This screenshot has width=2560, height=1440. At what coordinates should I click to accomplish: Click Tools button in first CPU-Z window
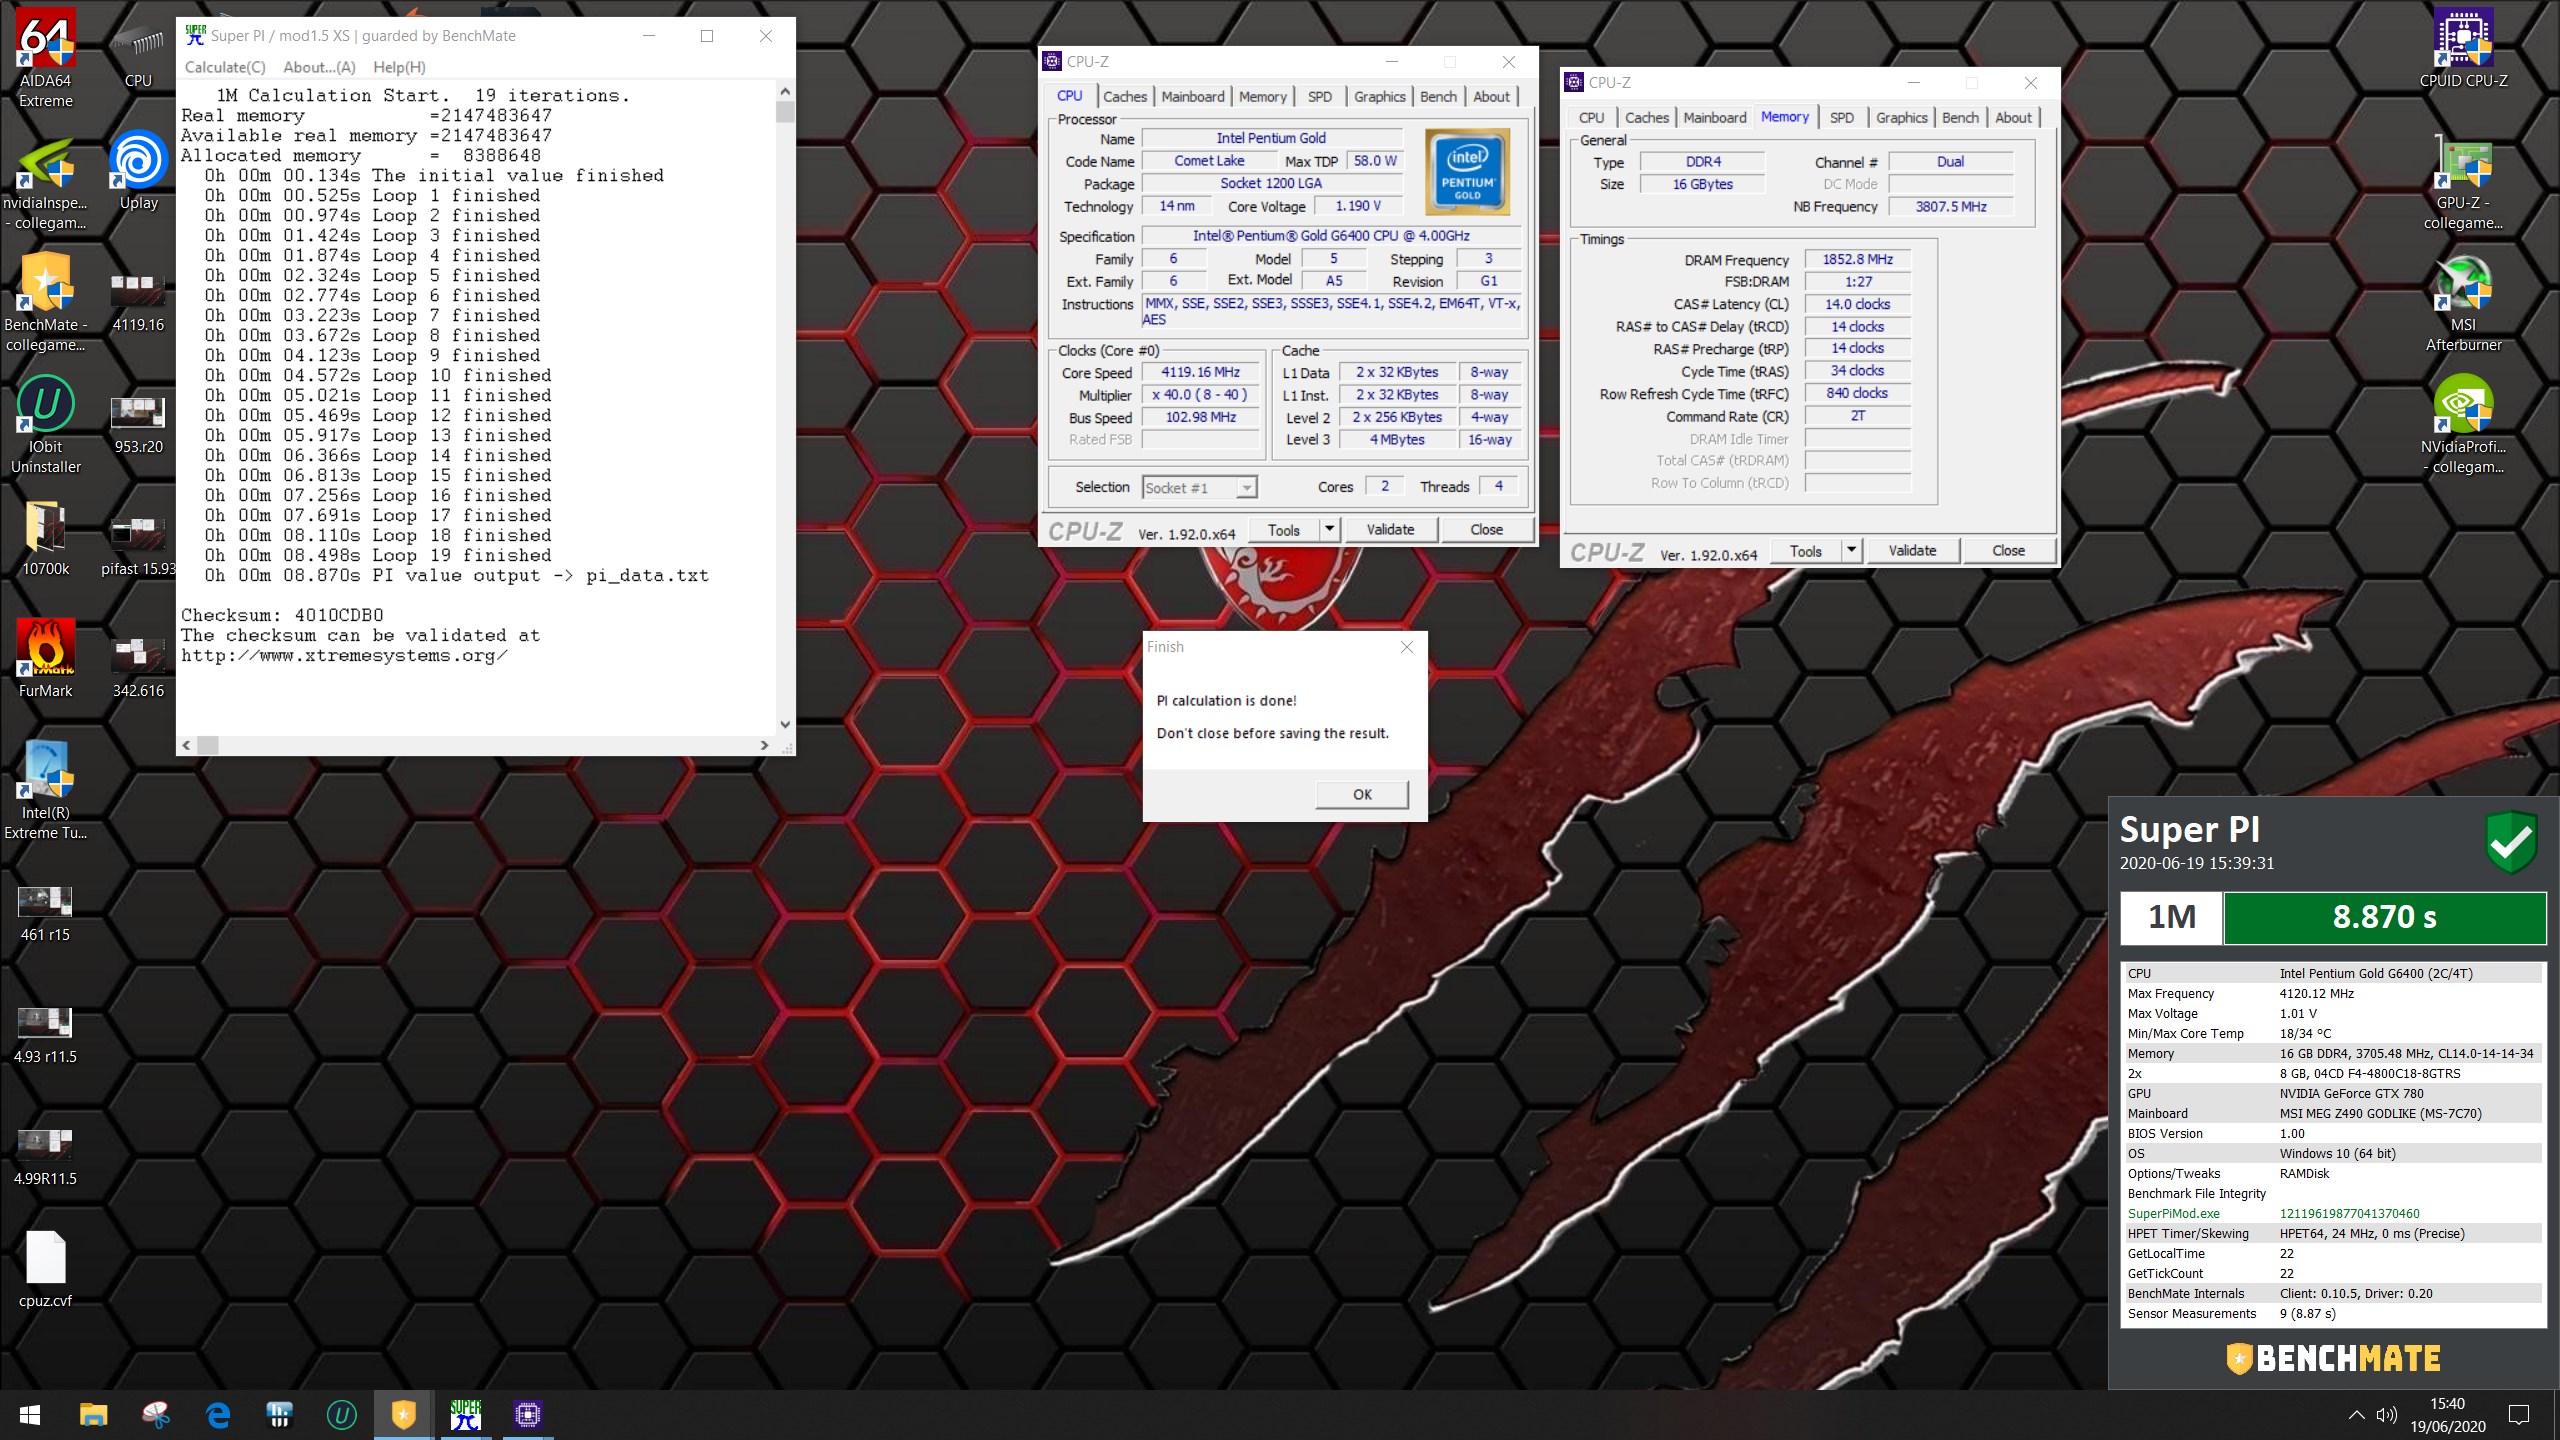[x=1284, y=529]
